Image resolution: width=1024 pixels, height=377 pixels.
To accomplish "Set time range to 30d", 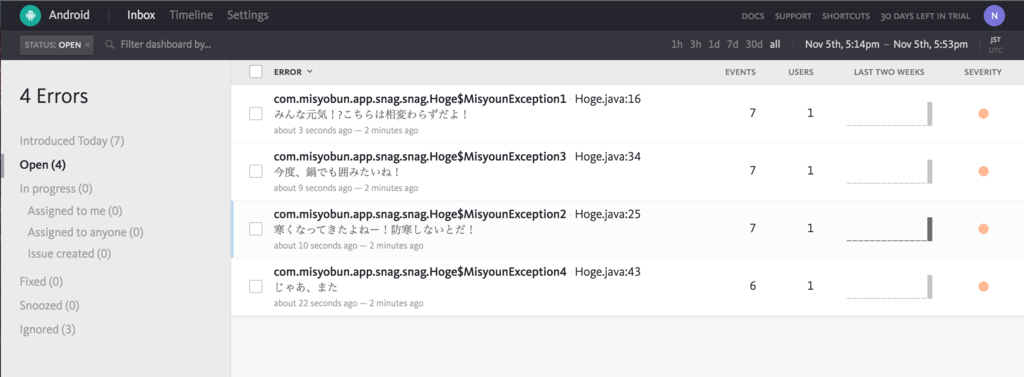I will click(x=754, y=44).
